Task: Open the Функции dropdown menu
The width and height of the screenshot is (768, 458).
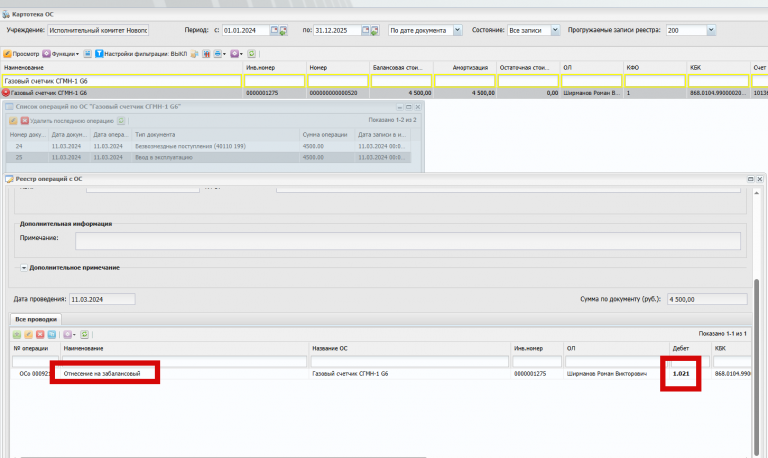Action: click(61, 54)
